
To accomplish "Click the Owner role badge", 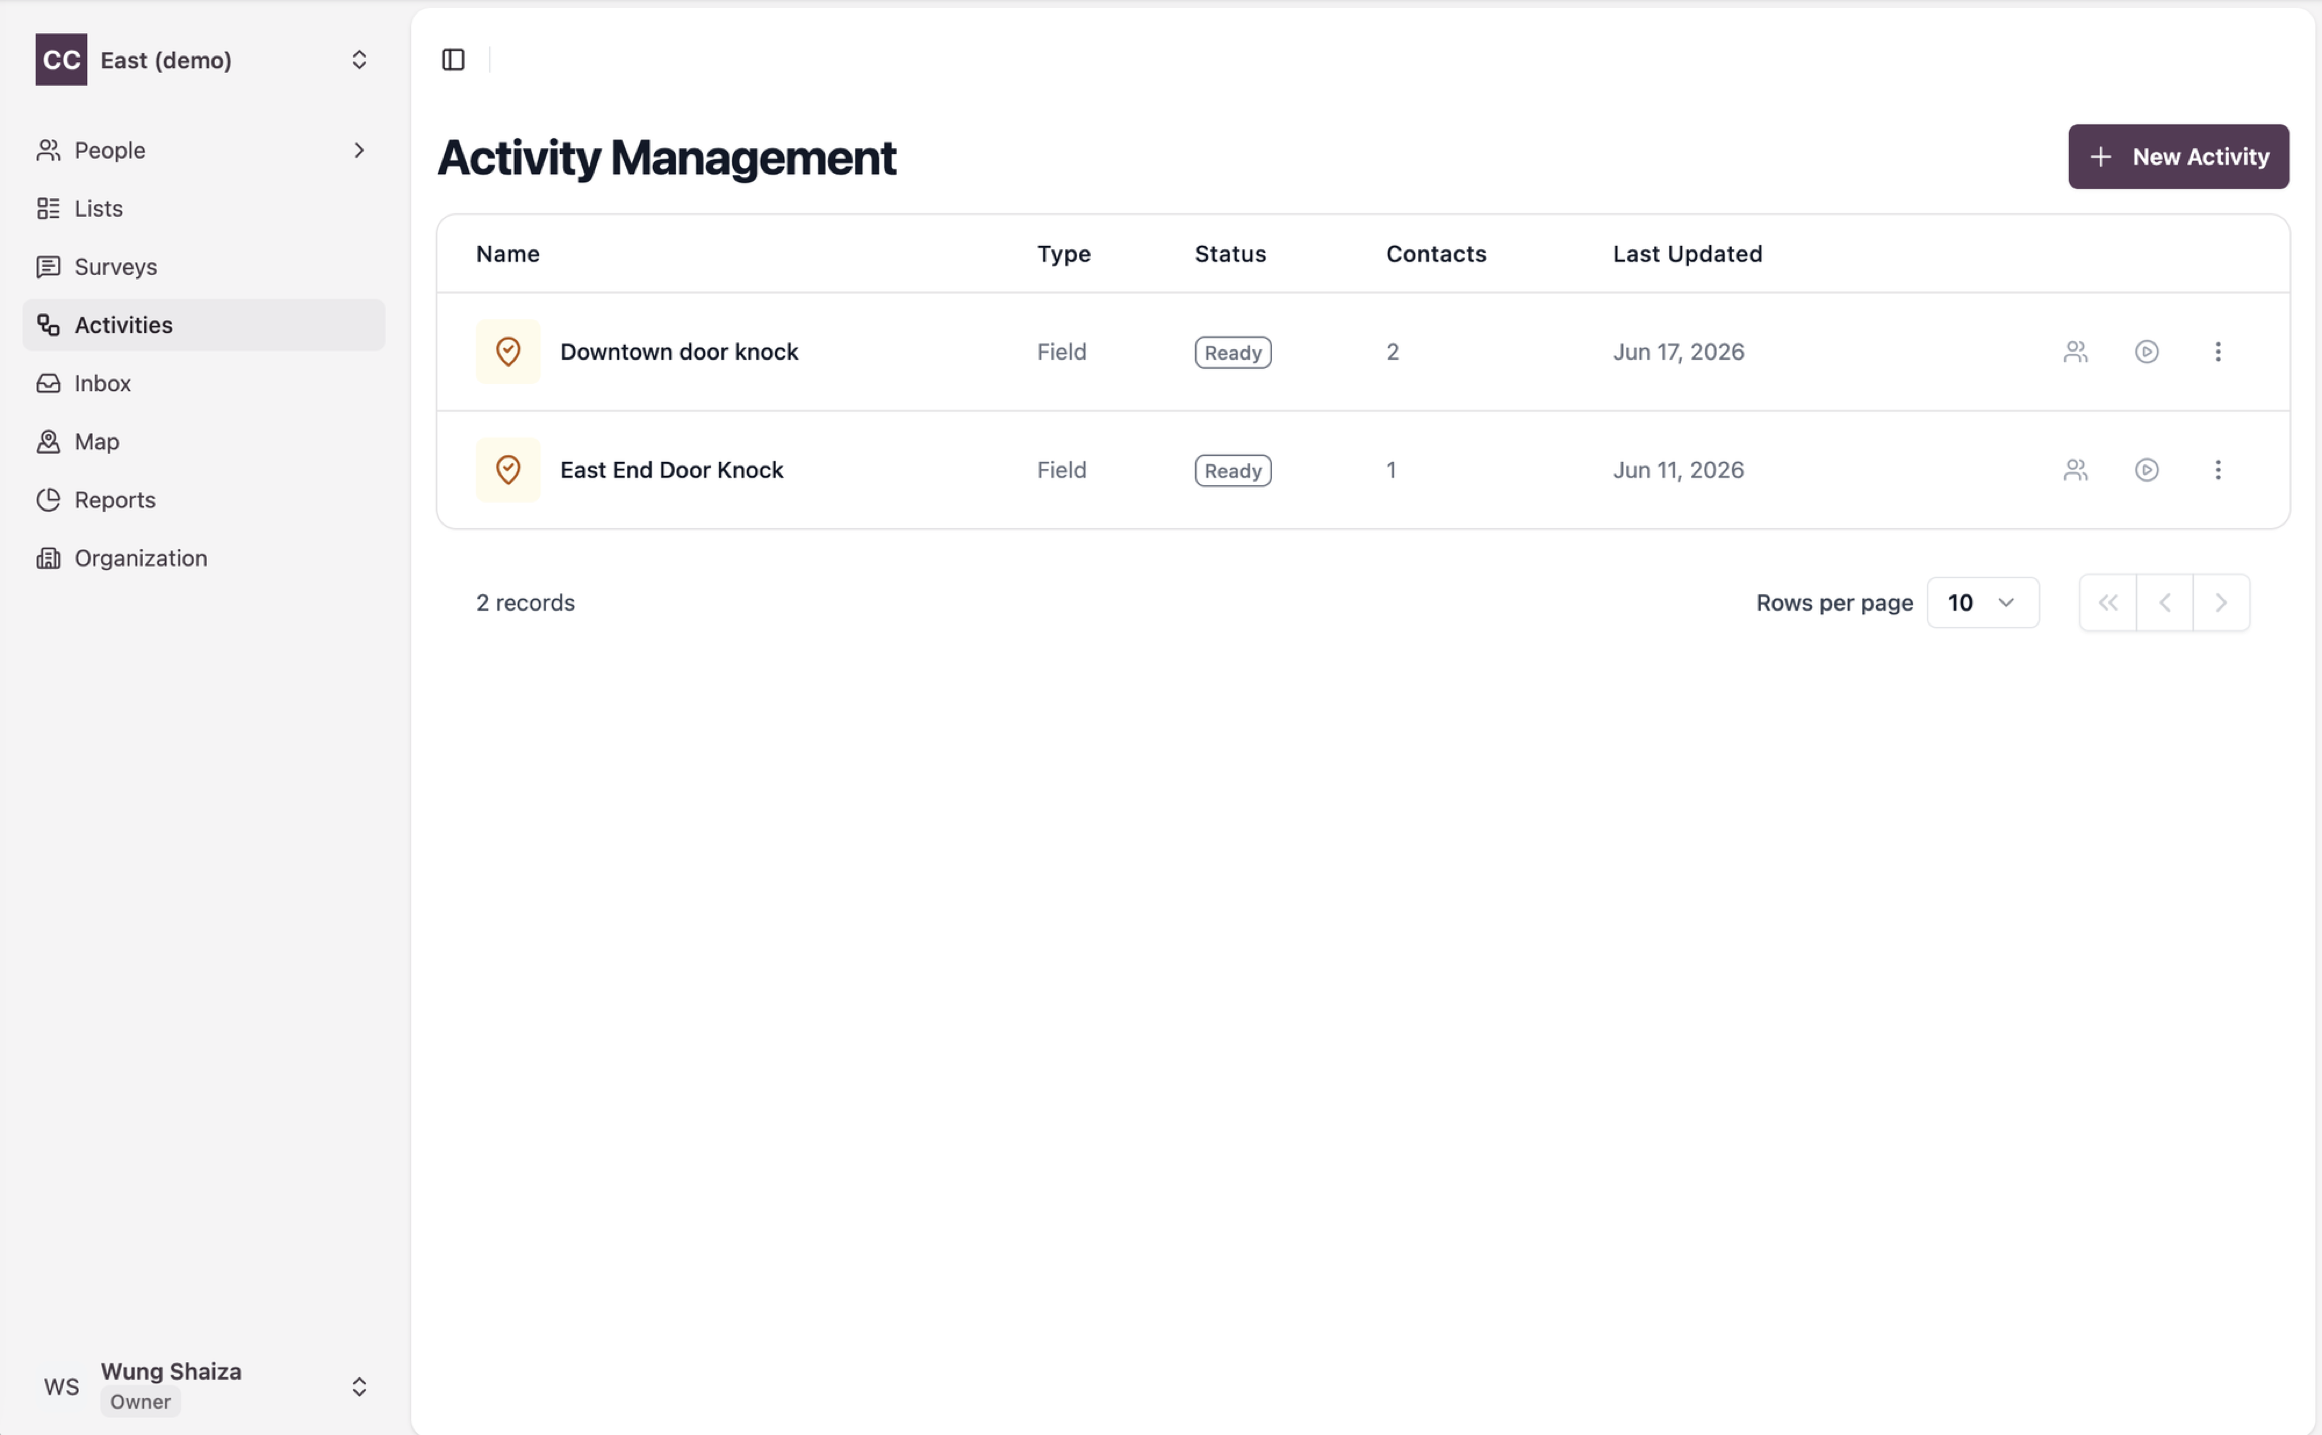I will [140, 1402].
